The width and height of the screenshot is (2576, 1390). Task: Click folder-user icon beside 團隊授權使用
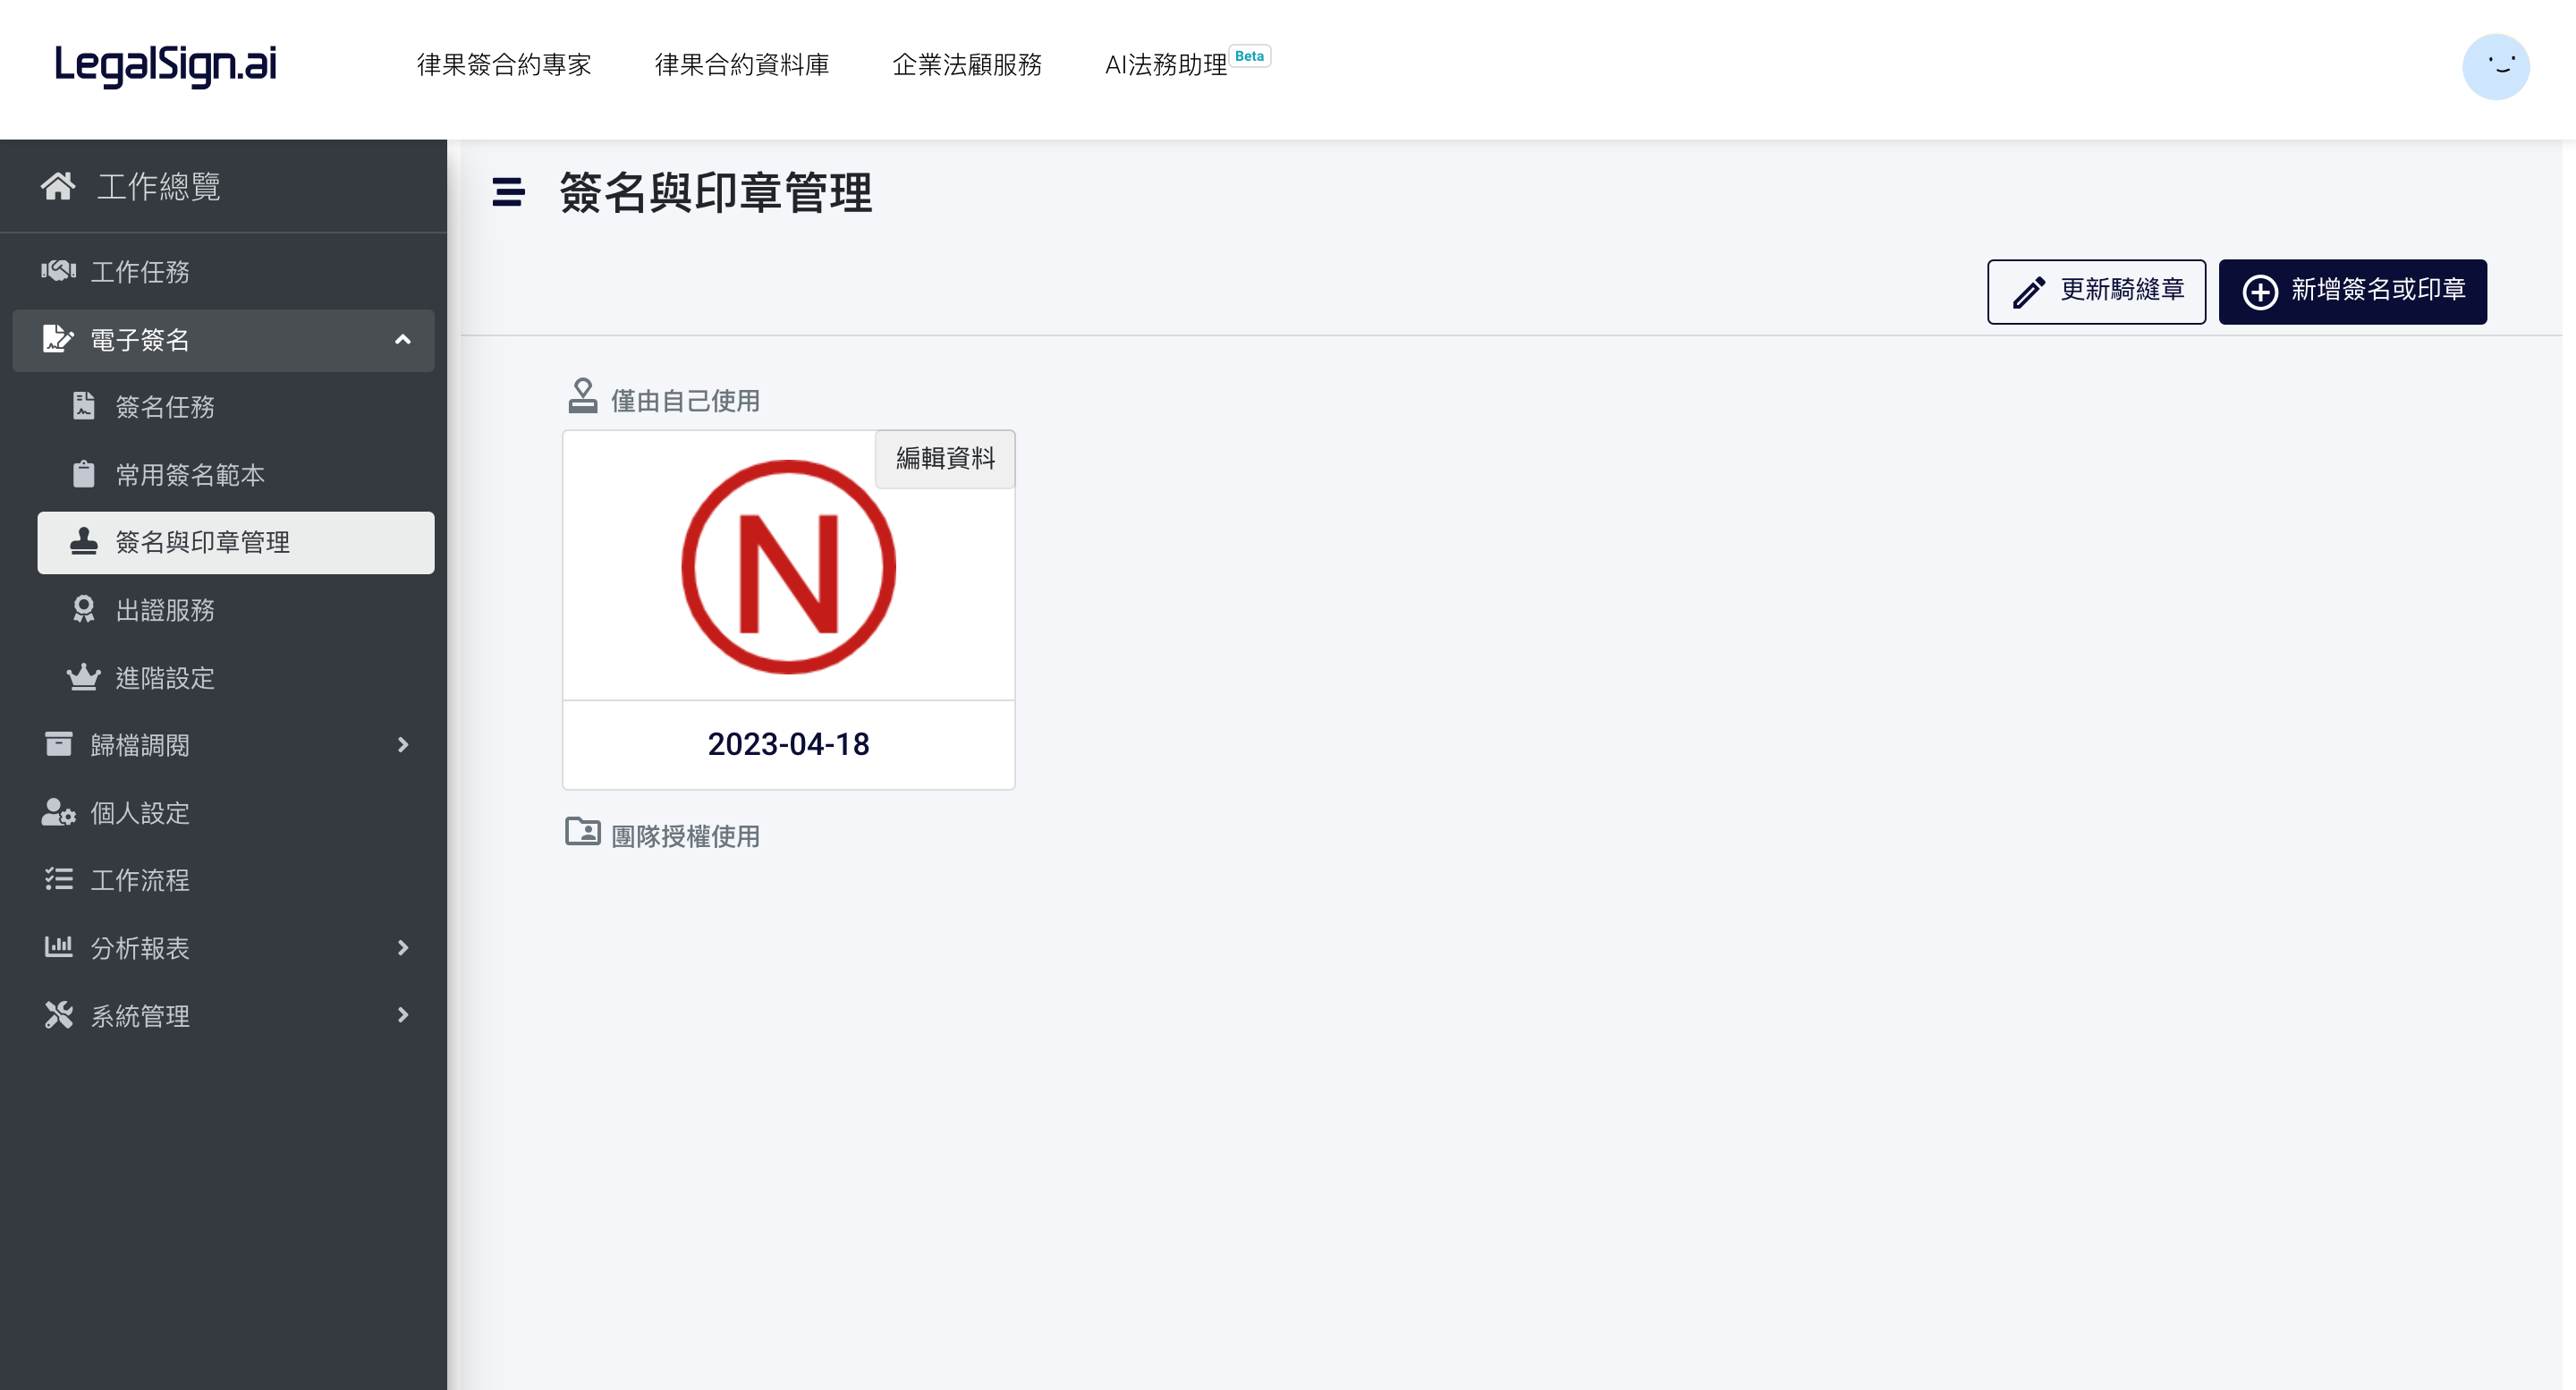tap(582, 831)
